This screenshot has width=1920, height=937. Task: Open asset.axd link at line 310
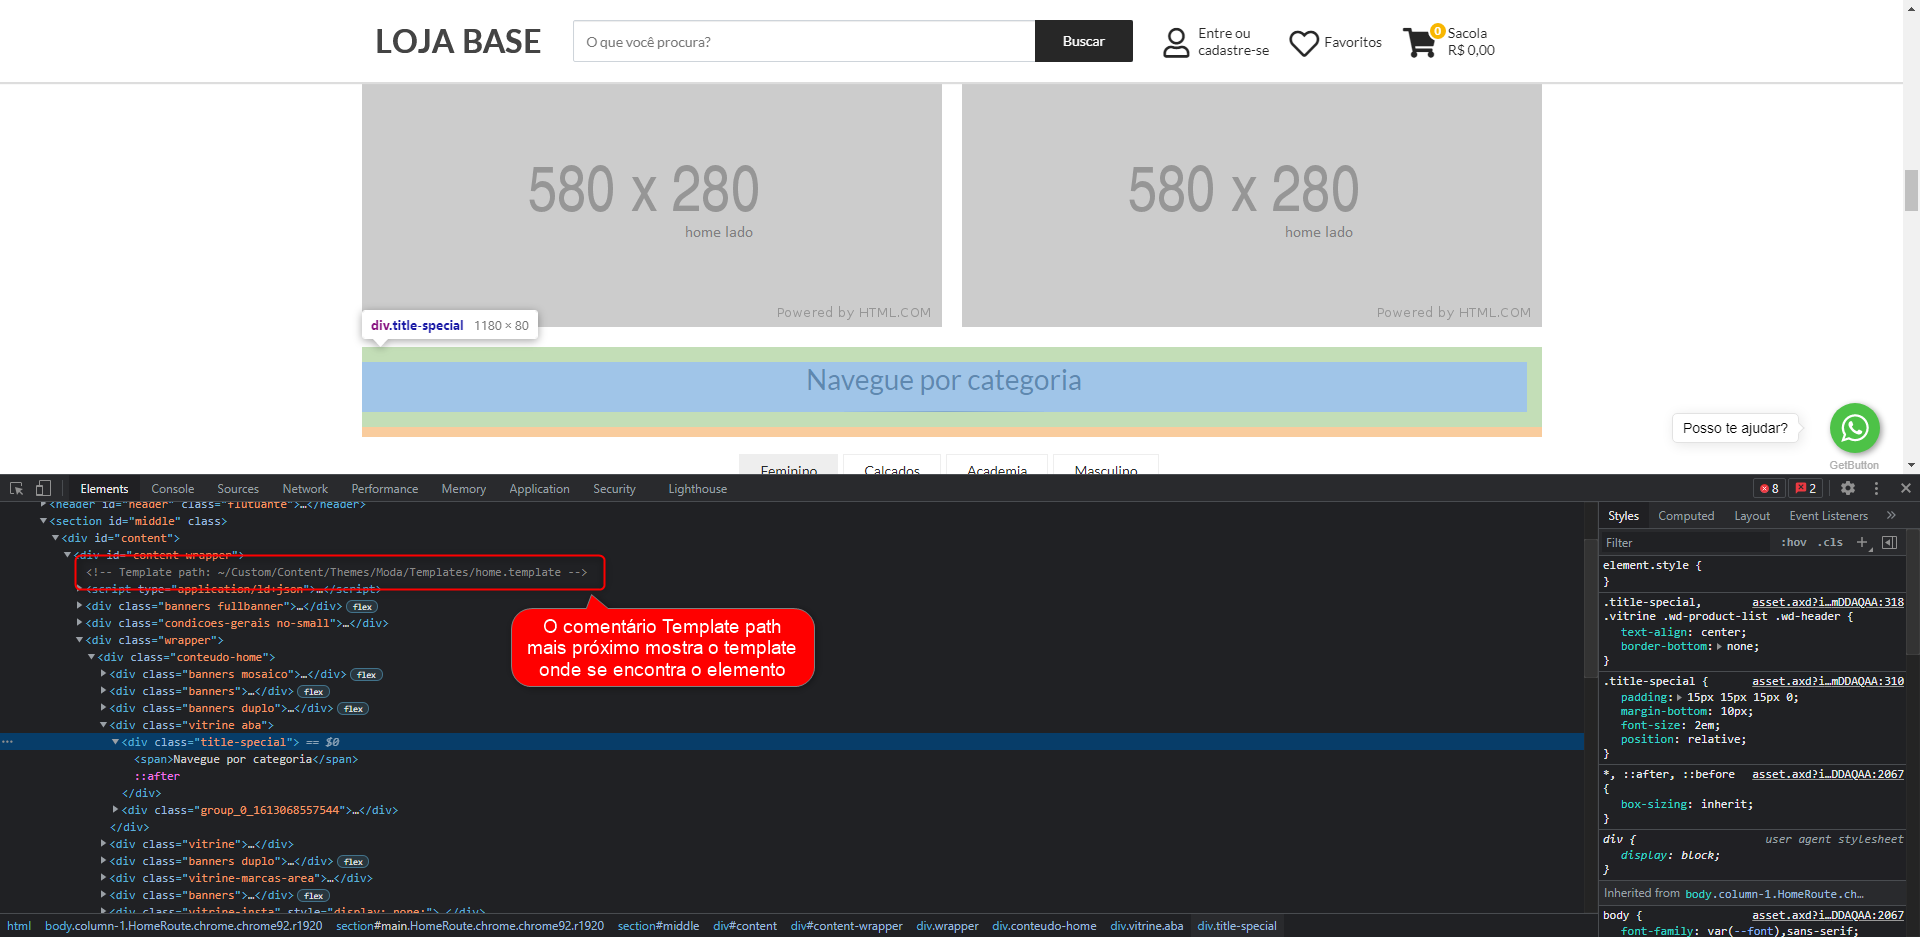(1828, 681)
